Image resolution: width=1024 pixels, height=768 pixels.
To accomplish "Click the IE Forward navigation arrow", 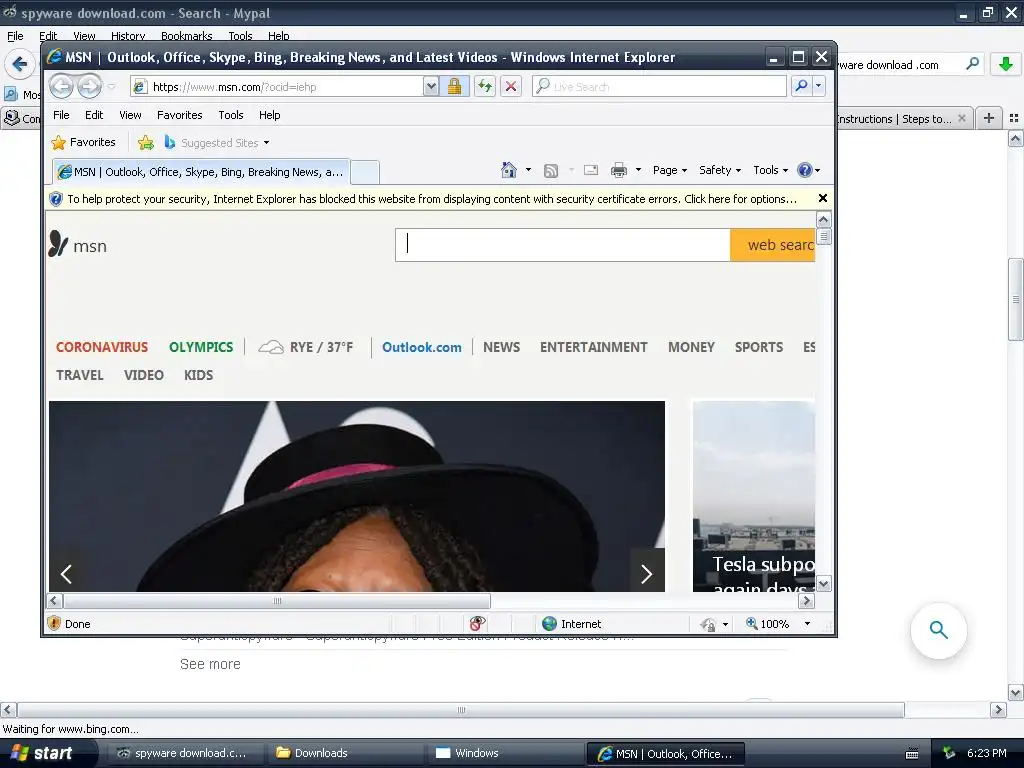I will 89,86.
